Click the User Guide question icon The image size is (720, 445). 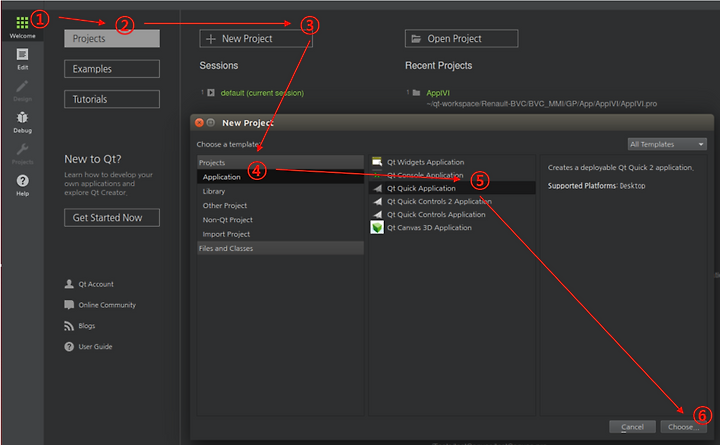(x=69, y=347)
